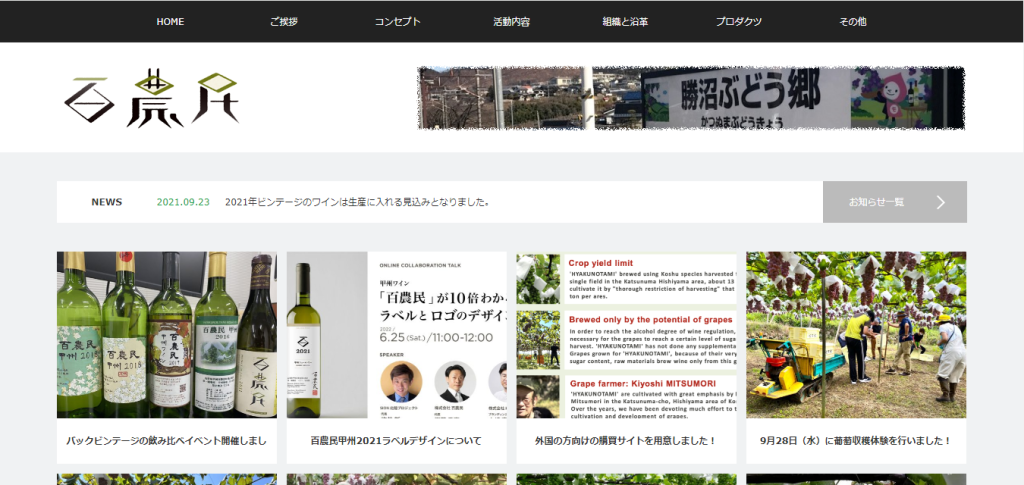The width and height of the screenshot is (1024, 485).
Task: Open the バックビンテージの飲み比べイベント article title
Action: 167,440
